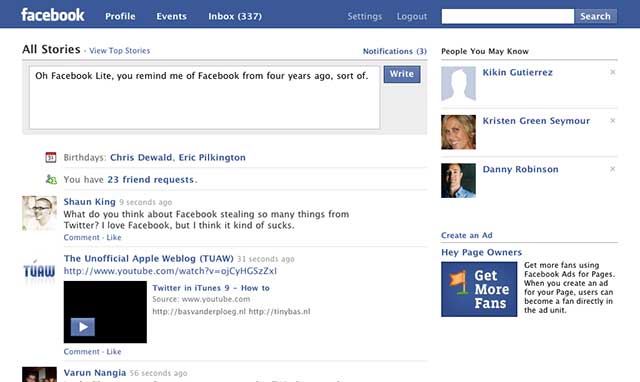Screen dimensions: 640x382
Task: Like the TUAW post
Action: (114, 351)
